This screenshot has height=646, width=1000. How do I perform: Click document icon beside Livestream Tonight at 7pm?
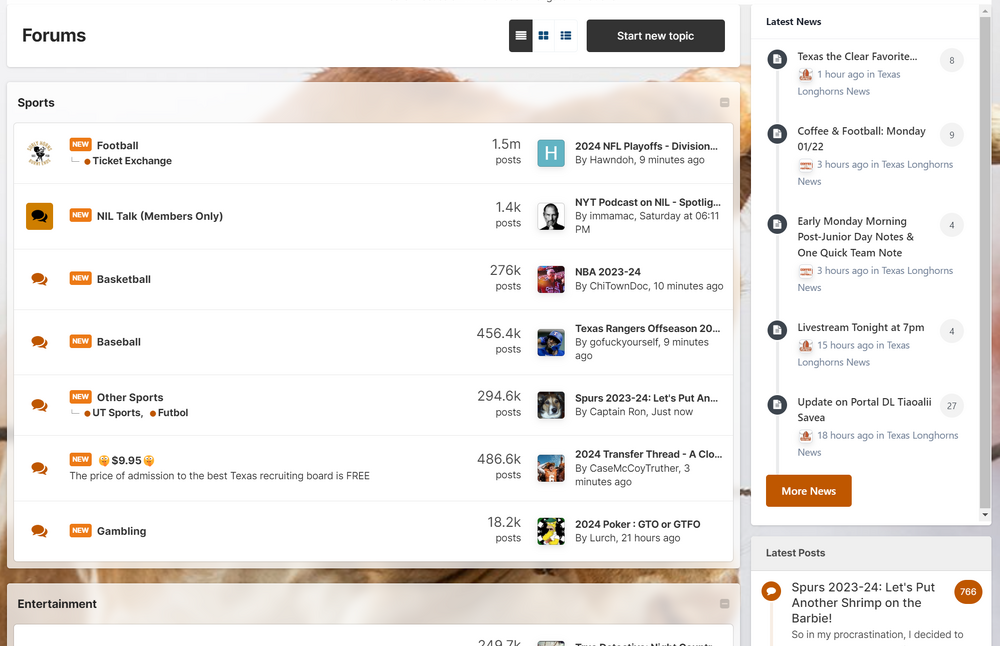pyautogui.click(x=777, y=330)
